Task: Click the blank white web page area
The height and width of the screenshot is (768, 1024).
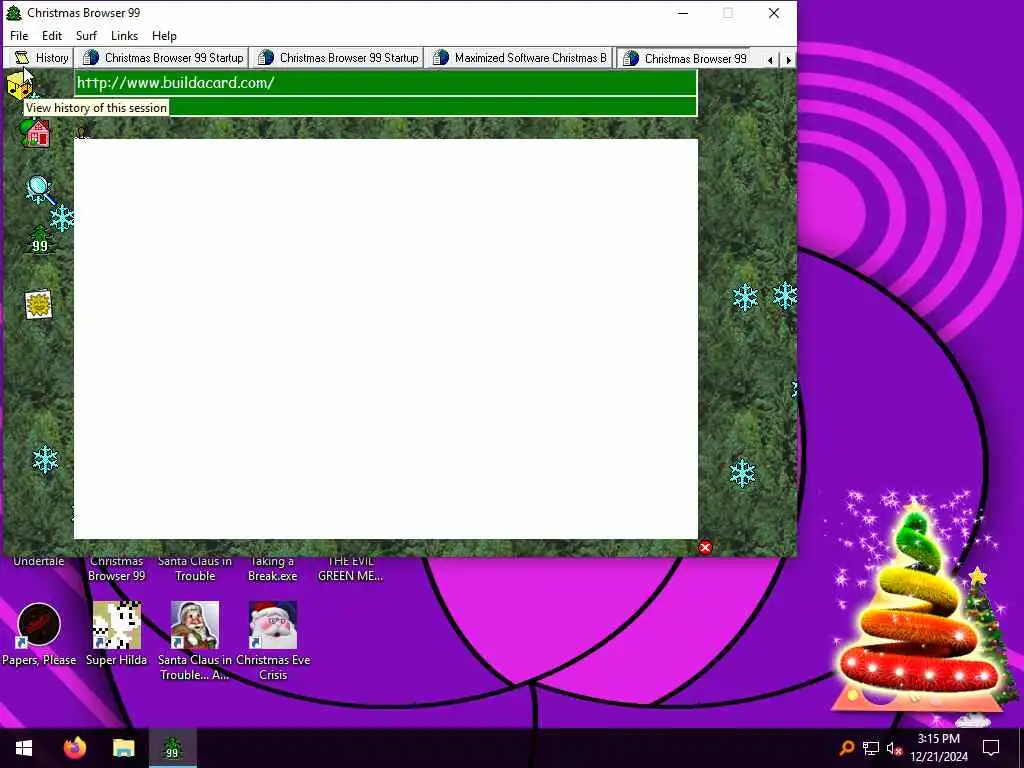Action: coord(385,338)
